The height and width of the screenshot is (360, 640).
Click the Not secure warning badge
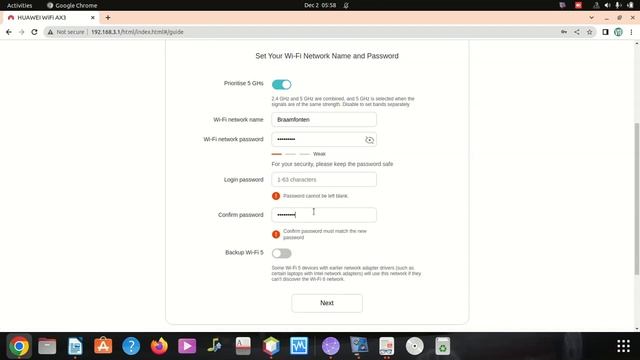pyautogui.click(x=66, y=32)
